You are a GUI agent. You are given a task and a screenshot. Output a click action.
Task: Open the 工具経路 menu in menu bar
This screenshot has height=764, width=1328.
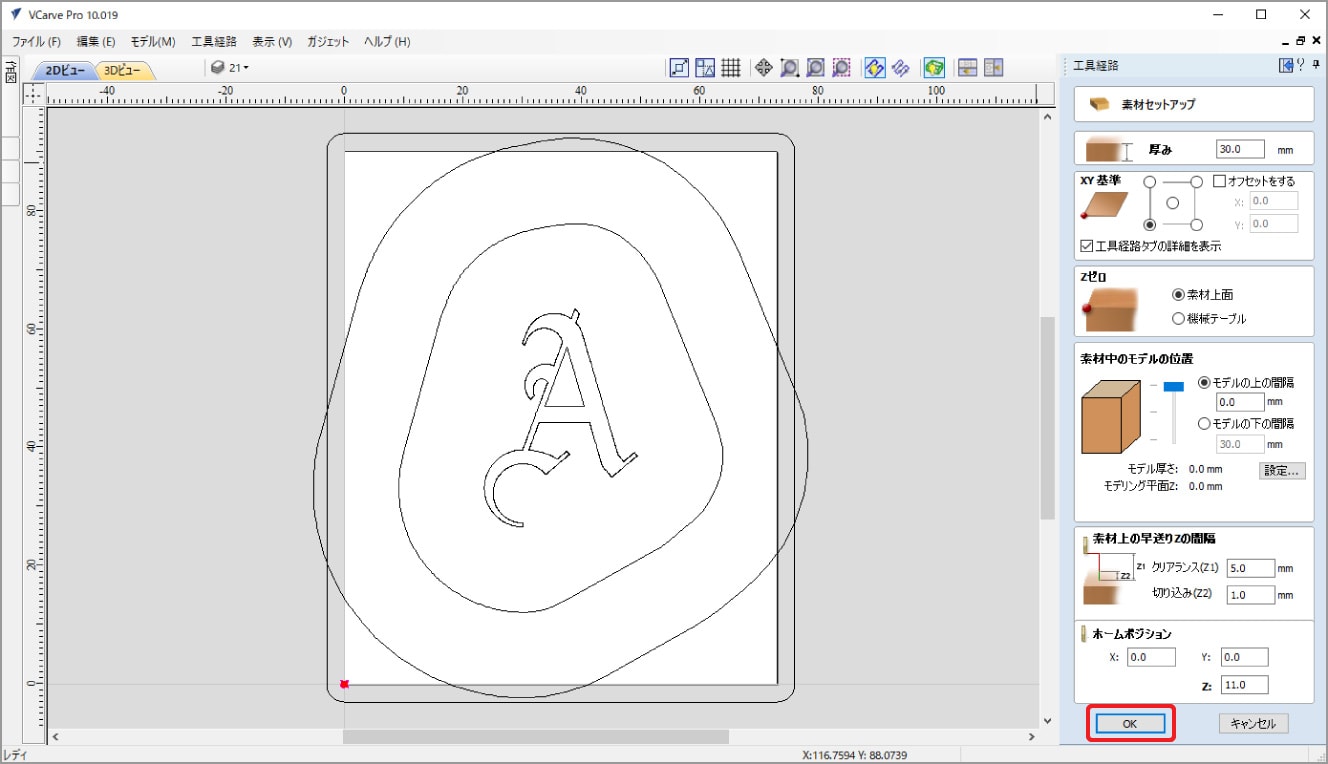click(x=214, y=42)
